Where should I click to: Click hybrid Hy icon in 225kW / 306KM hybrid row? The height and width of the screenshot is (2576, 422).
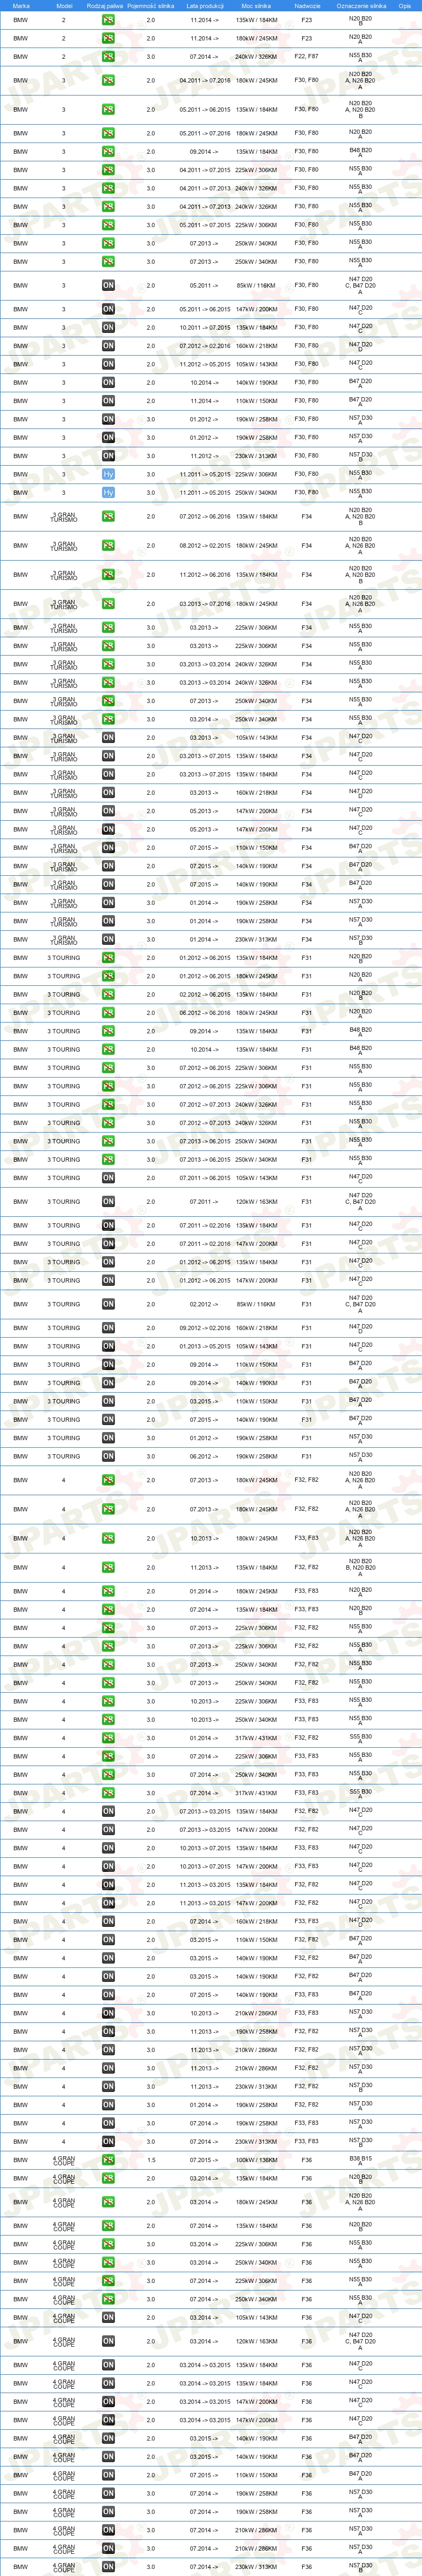(108, 474)
